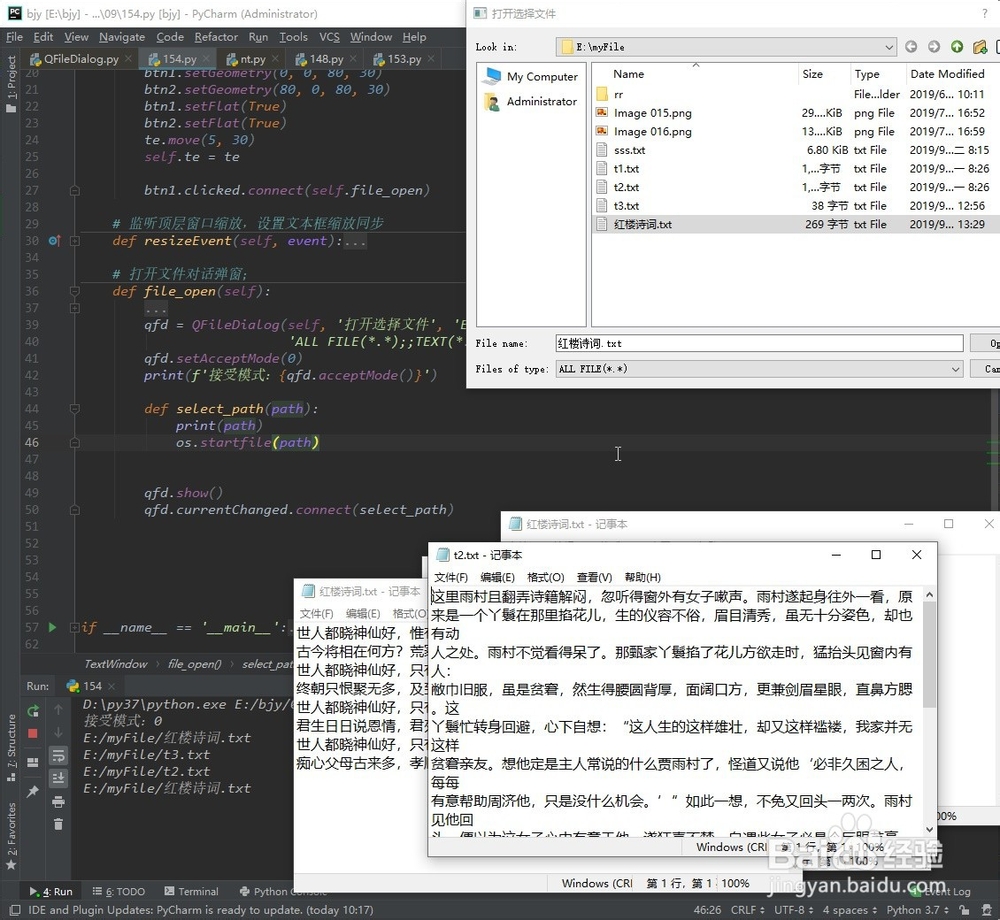The width and height of the screenshot is (1000, 920).
Task: Close the QFileDialog.py editor tab
Action: coord(128,59)
